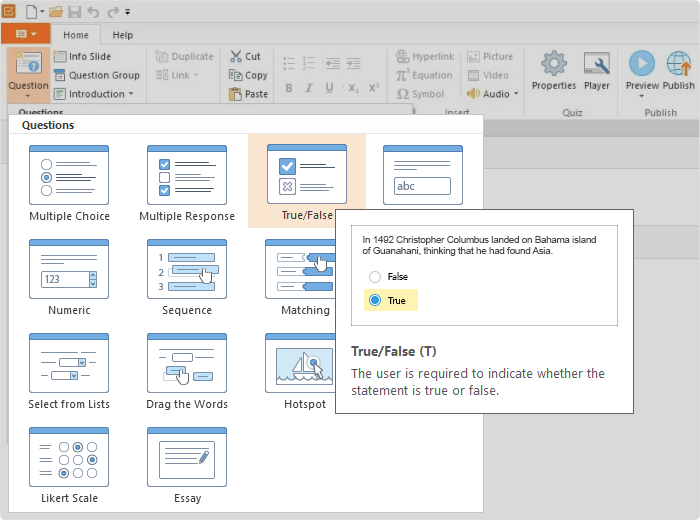Toggle subscript formatting
The height and width of the screenshot is (520, 700).
pyautogui.click(x=353, y=88)
